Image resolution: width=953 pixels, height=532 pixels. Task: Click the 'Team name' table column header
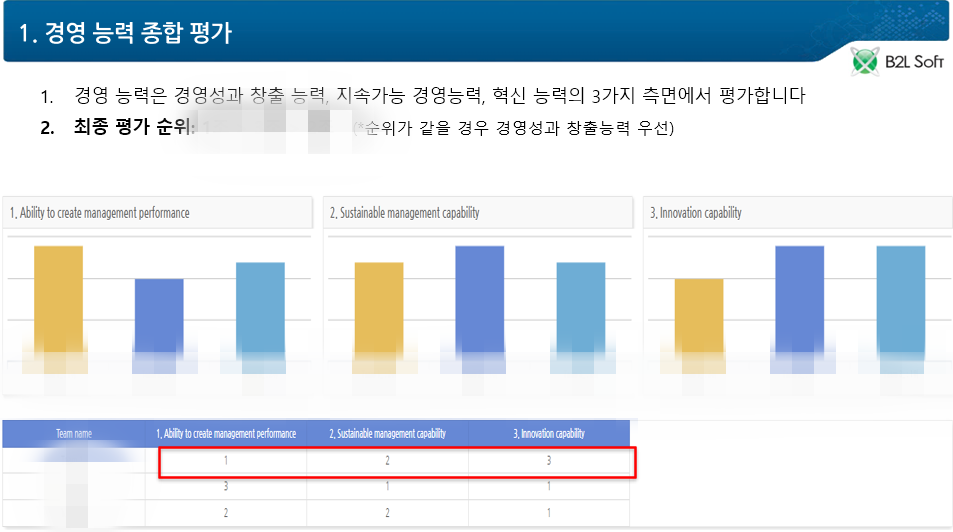click(74, 434)
